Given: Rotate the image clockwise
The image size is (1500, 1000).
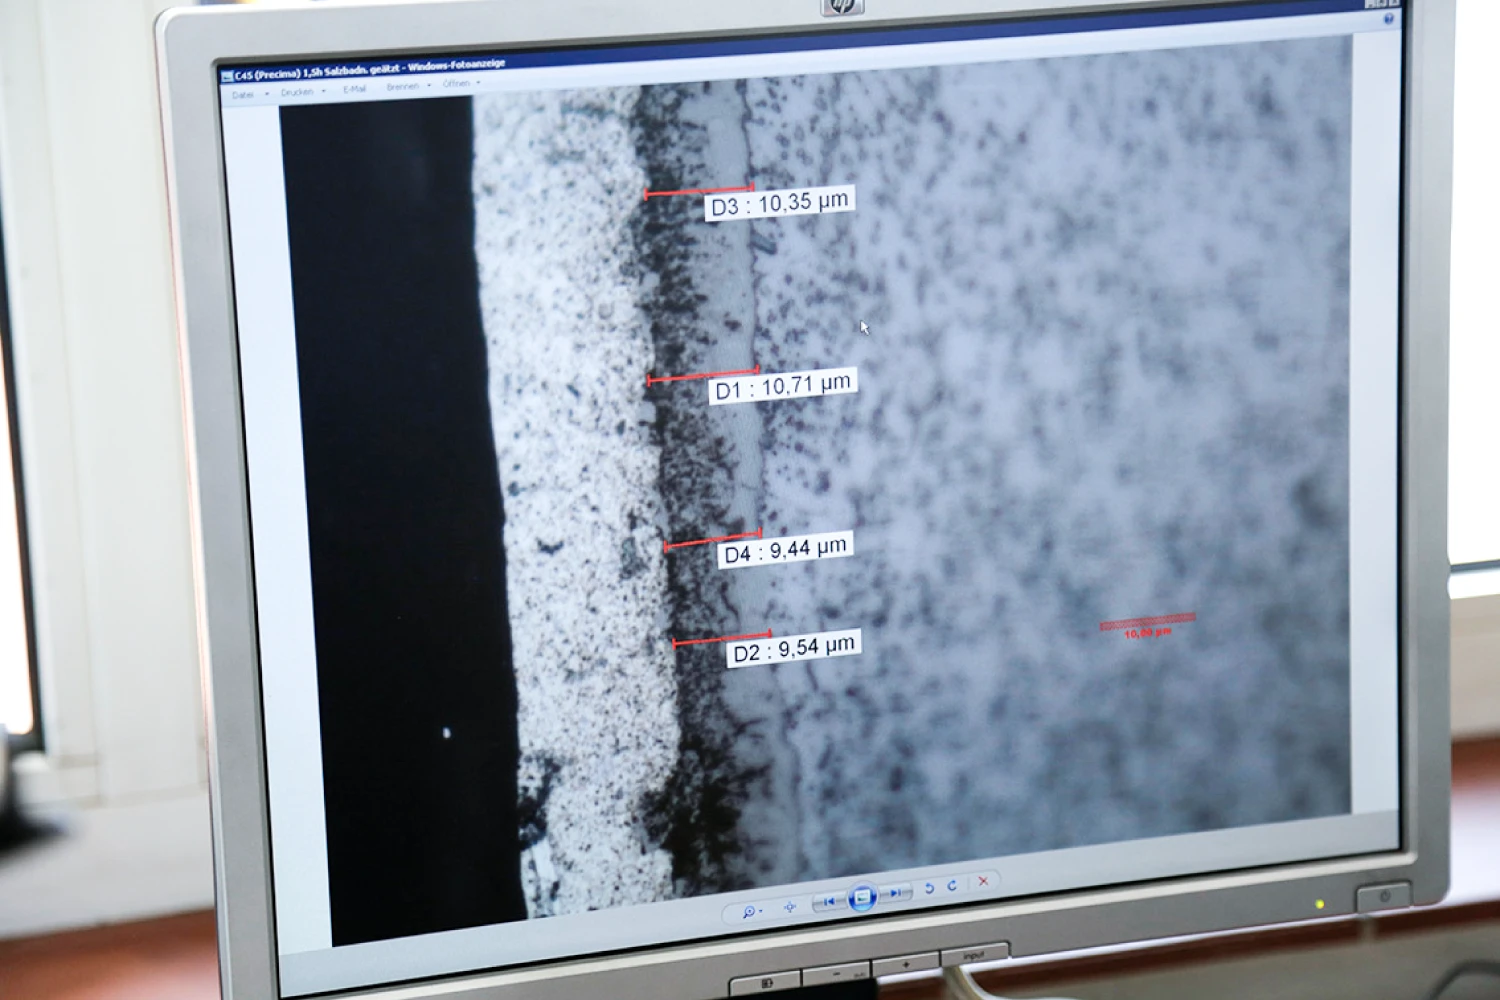Looking at the screenshot, I should coord(952,886).
